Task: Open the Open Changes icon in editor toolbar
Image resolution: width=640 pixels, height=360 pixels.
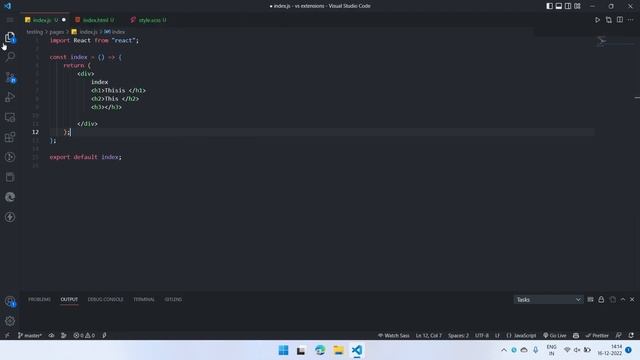Action: 609,20
